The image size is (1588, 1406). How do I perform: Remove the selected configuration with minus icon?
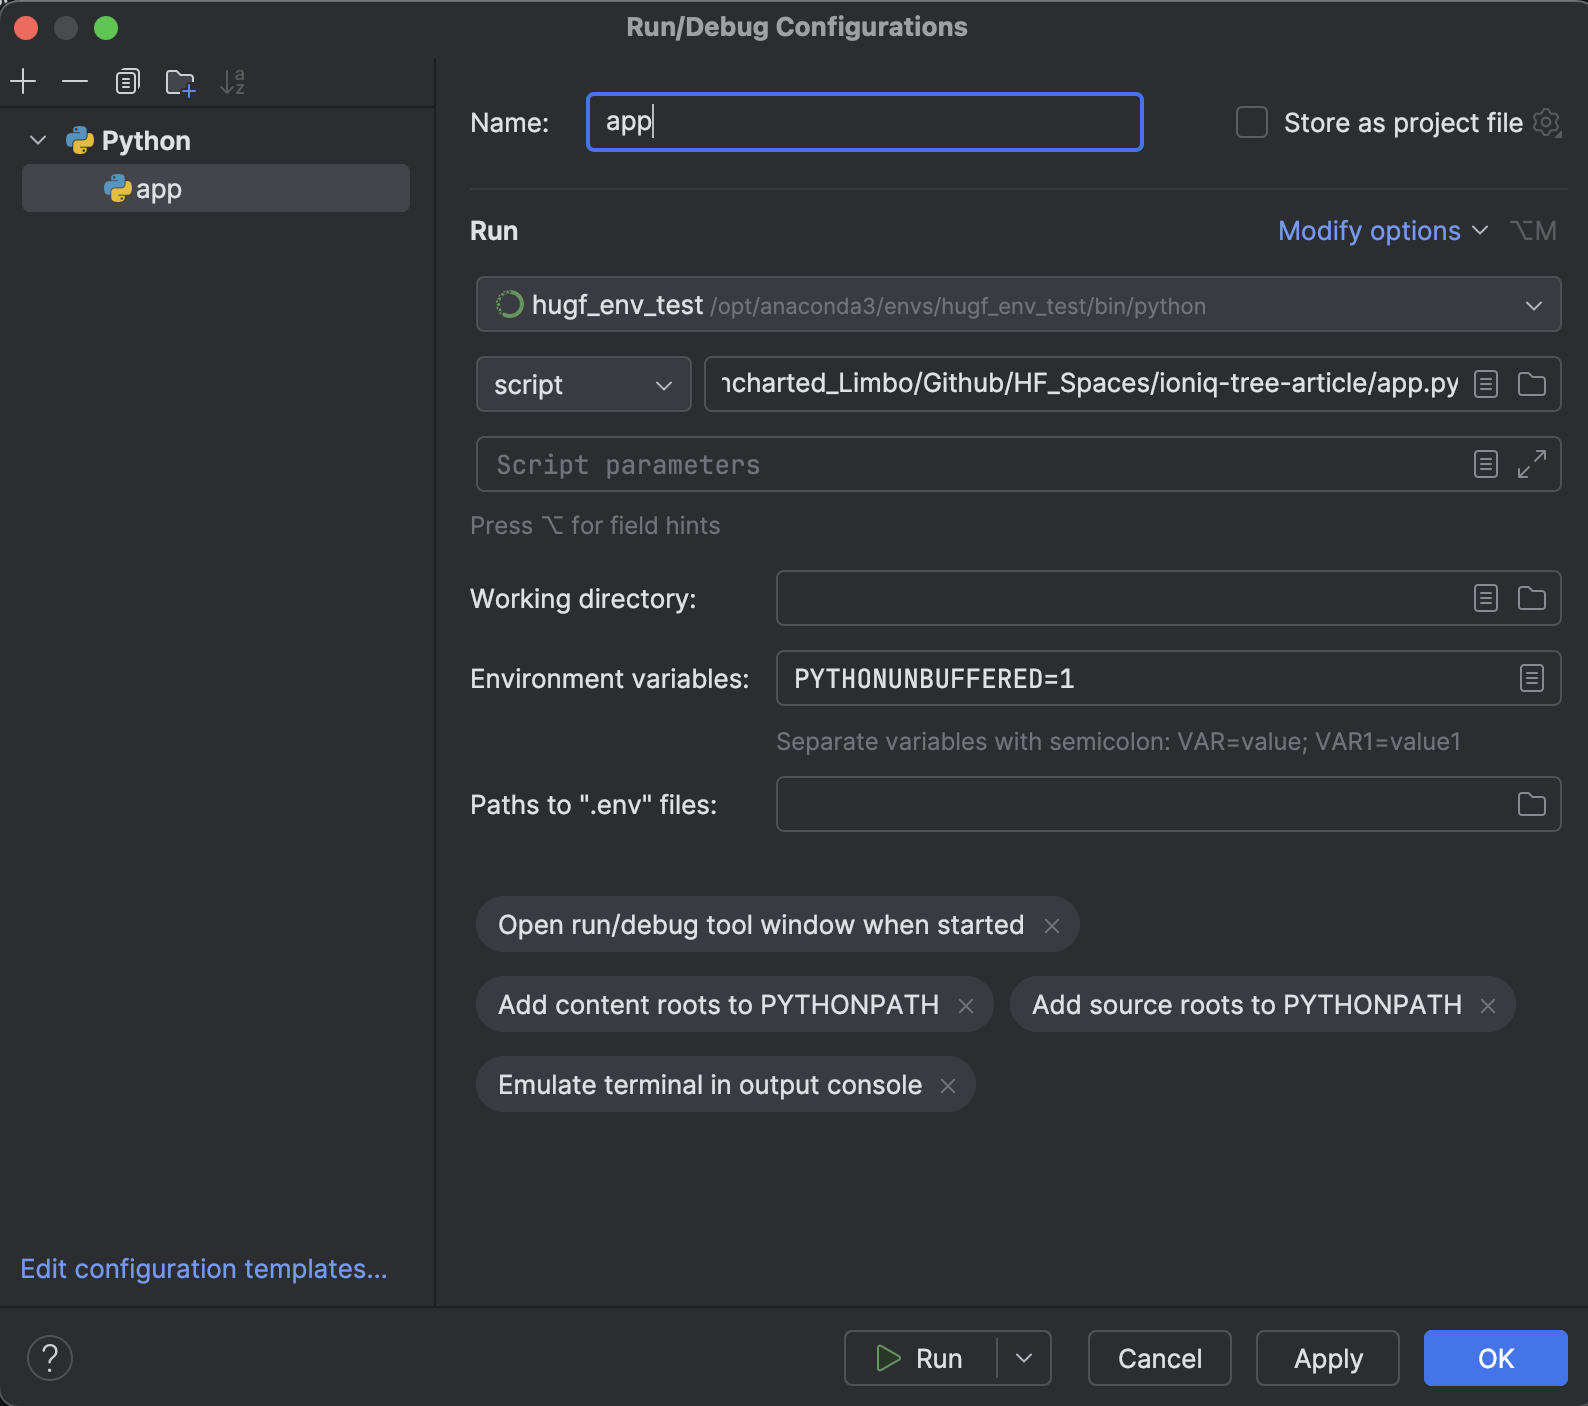tap(75, 82)
